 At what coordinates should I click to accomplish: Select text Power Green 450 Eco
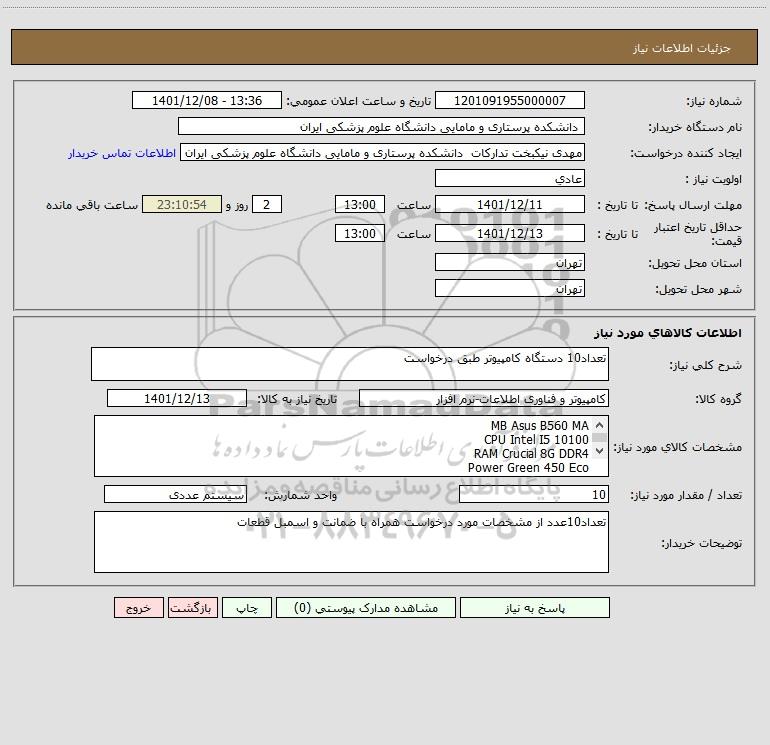coord(528,468)
